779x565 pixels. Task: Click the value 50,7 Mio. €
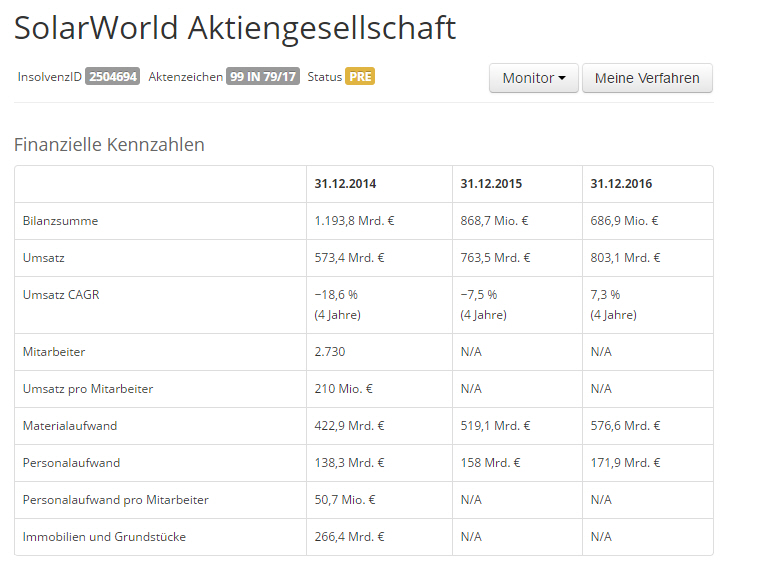tap(345, 500)
